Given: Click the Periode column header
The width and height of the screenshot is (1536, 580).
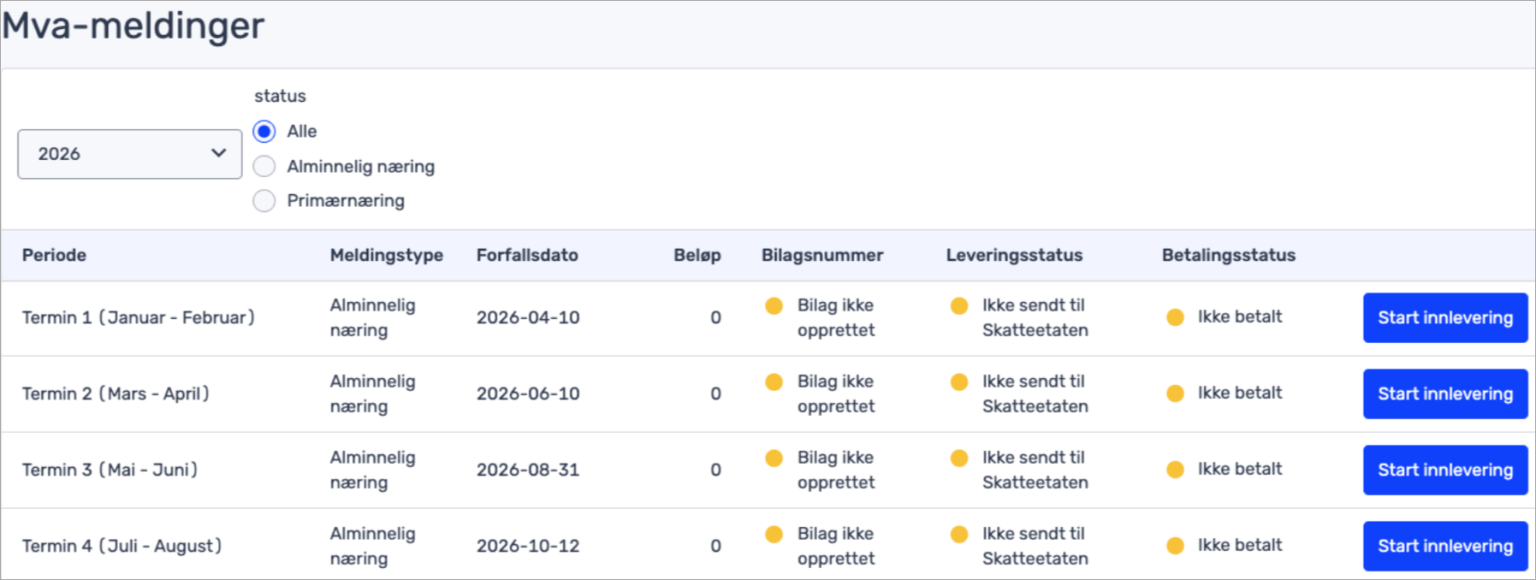Looking at the screenshot, I should (x=54, y=255).
